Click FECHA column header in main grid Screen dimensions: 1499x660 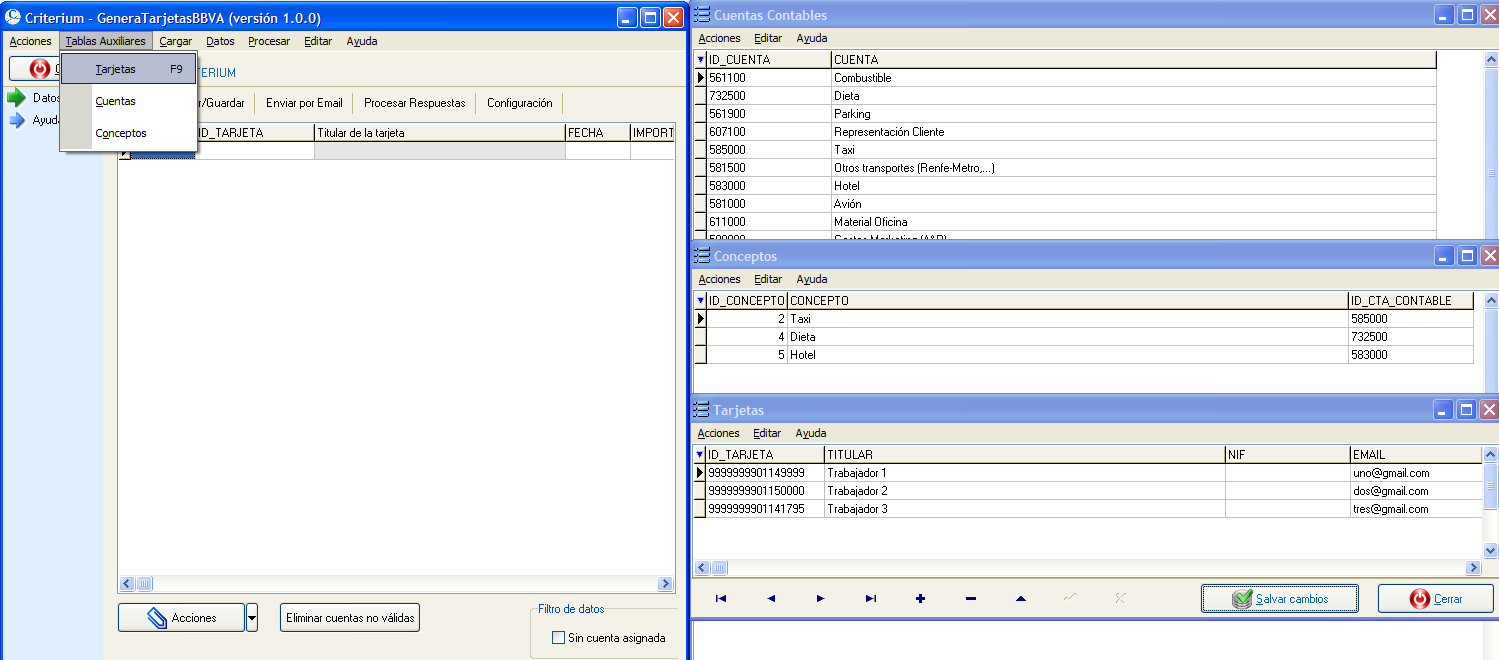pos(597,132)
